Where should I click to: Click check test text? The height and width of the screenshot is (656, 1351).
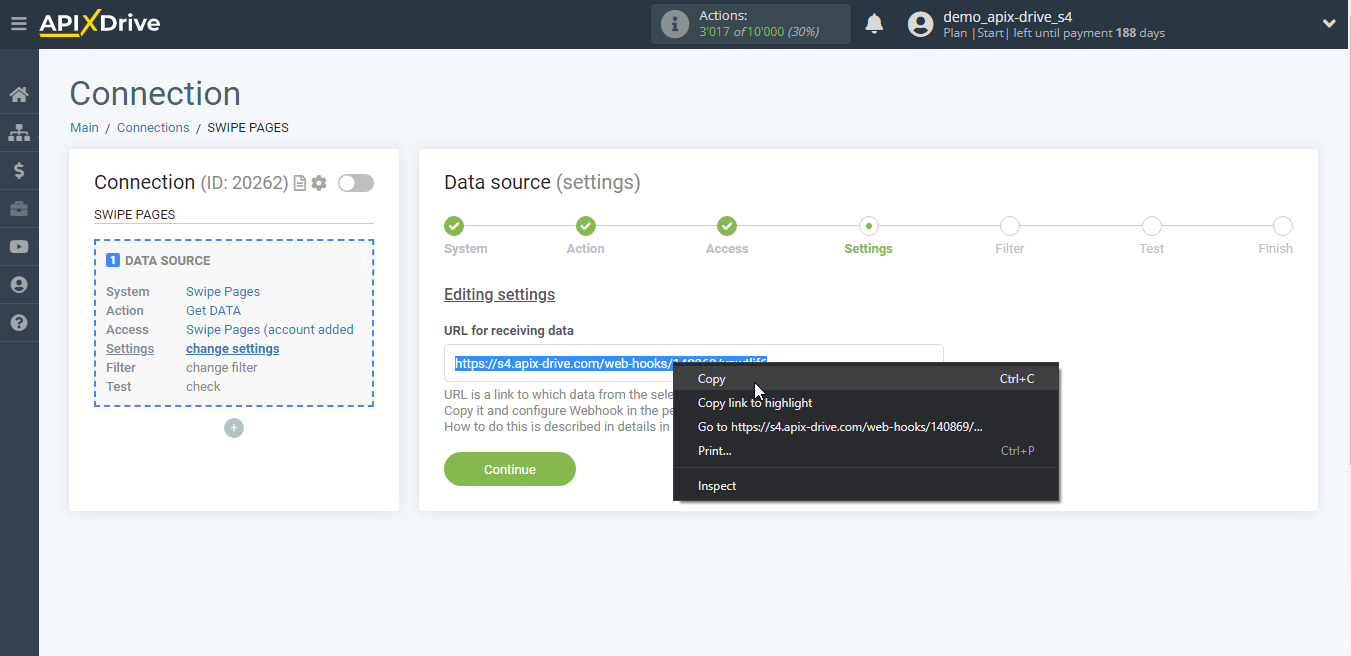203,387
